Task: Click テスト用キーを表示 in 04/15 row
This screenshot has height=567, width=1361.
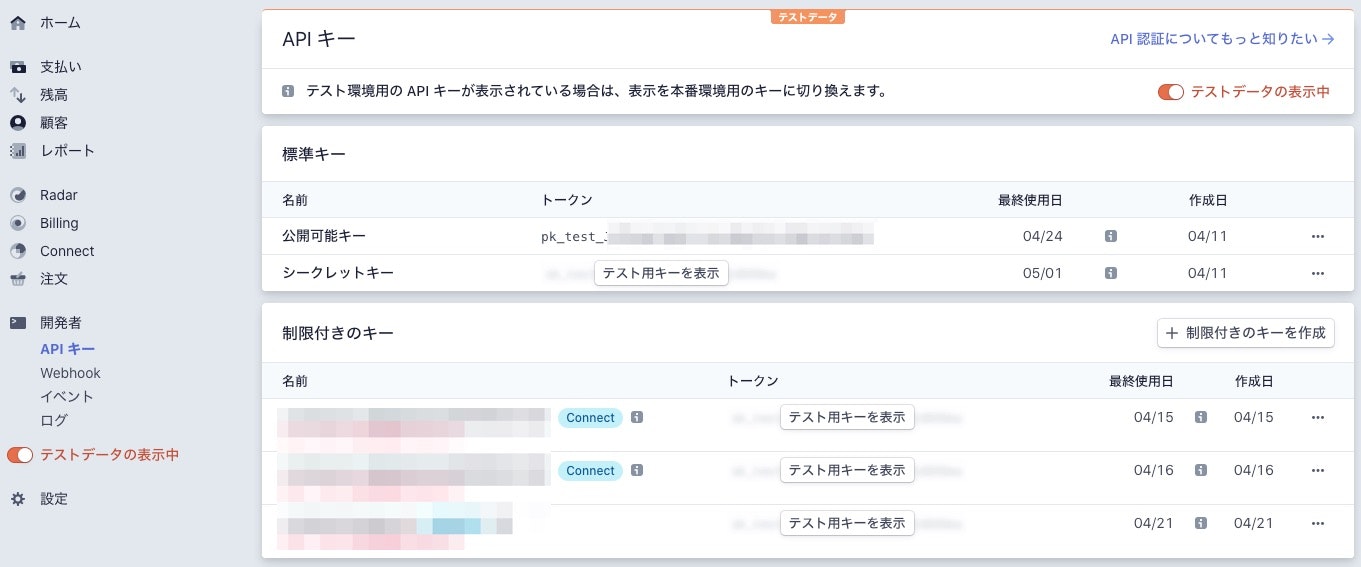Action: 847,418
